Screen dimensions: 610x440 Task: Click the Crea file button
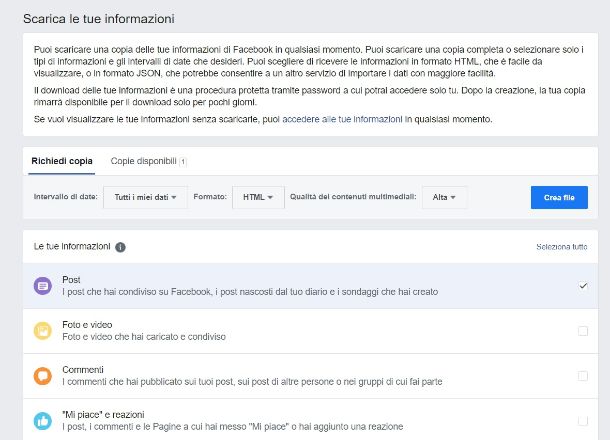coord(559,197)
